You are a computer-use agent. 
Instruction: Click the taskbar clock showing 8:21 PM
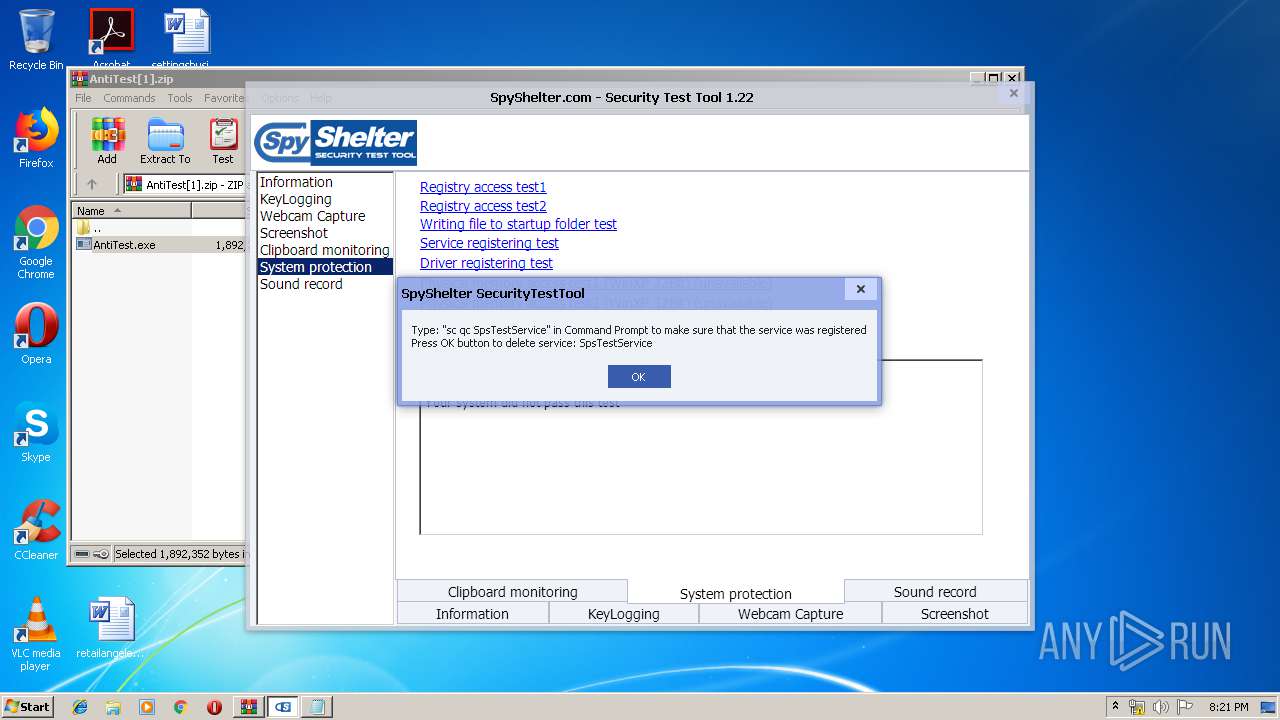[x=1228, y=707]
